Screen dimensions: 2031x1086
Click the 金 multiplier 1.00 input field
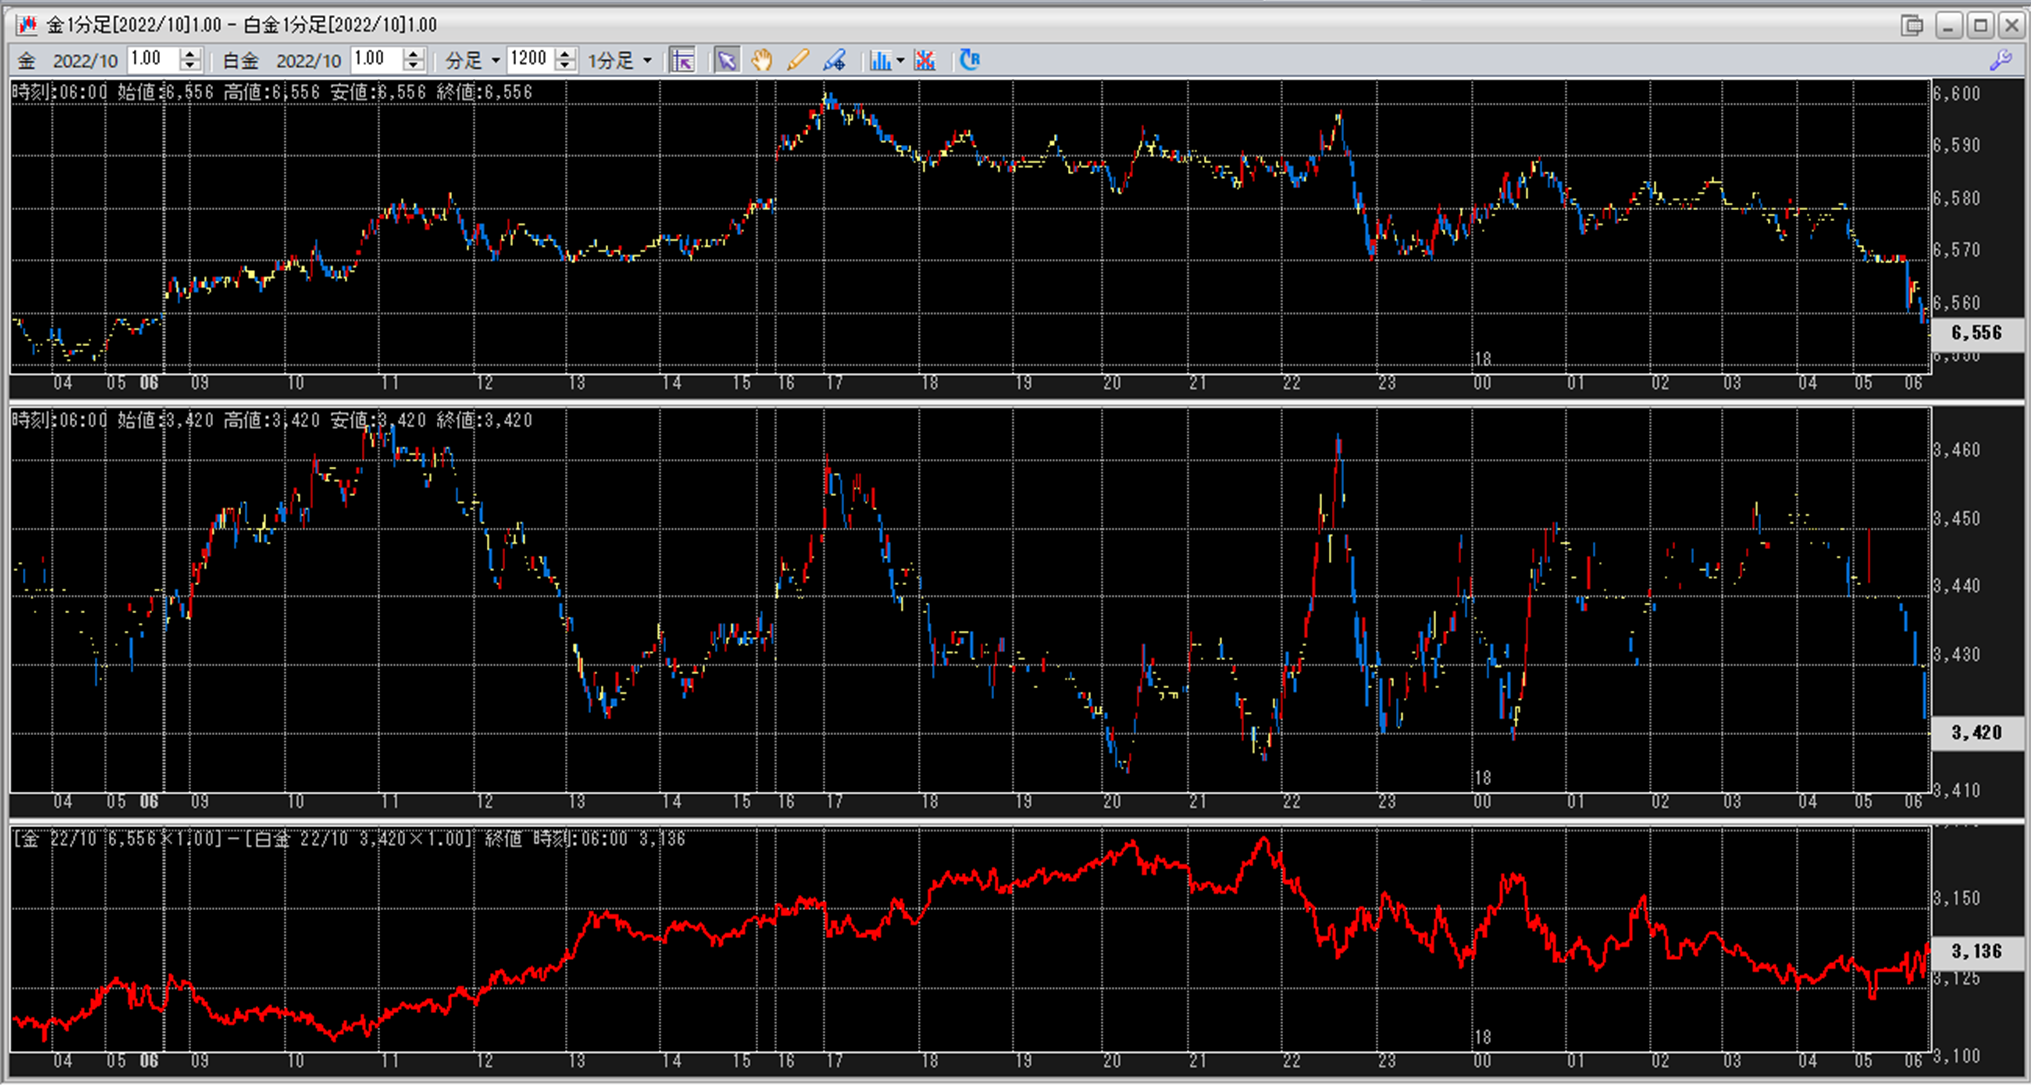[x=152, y=60]
